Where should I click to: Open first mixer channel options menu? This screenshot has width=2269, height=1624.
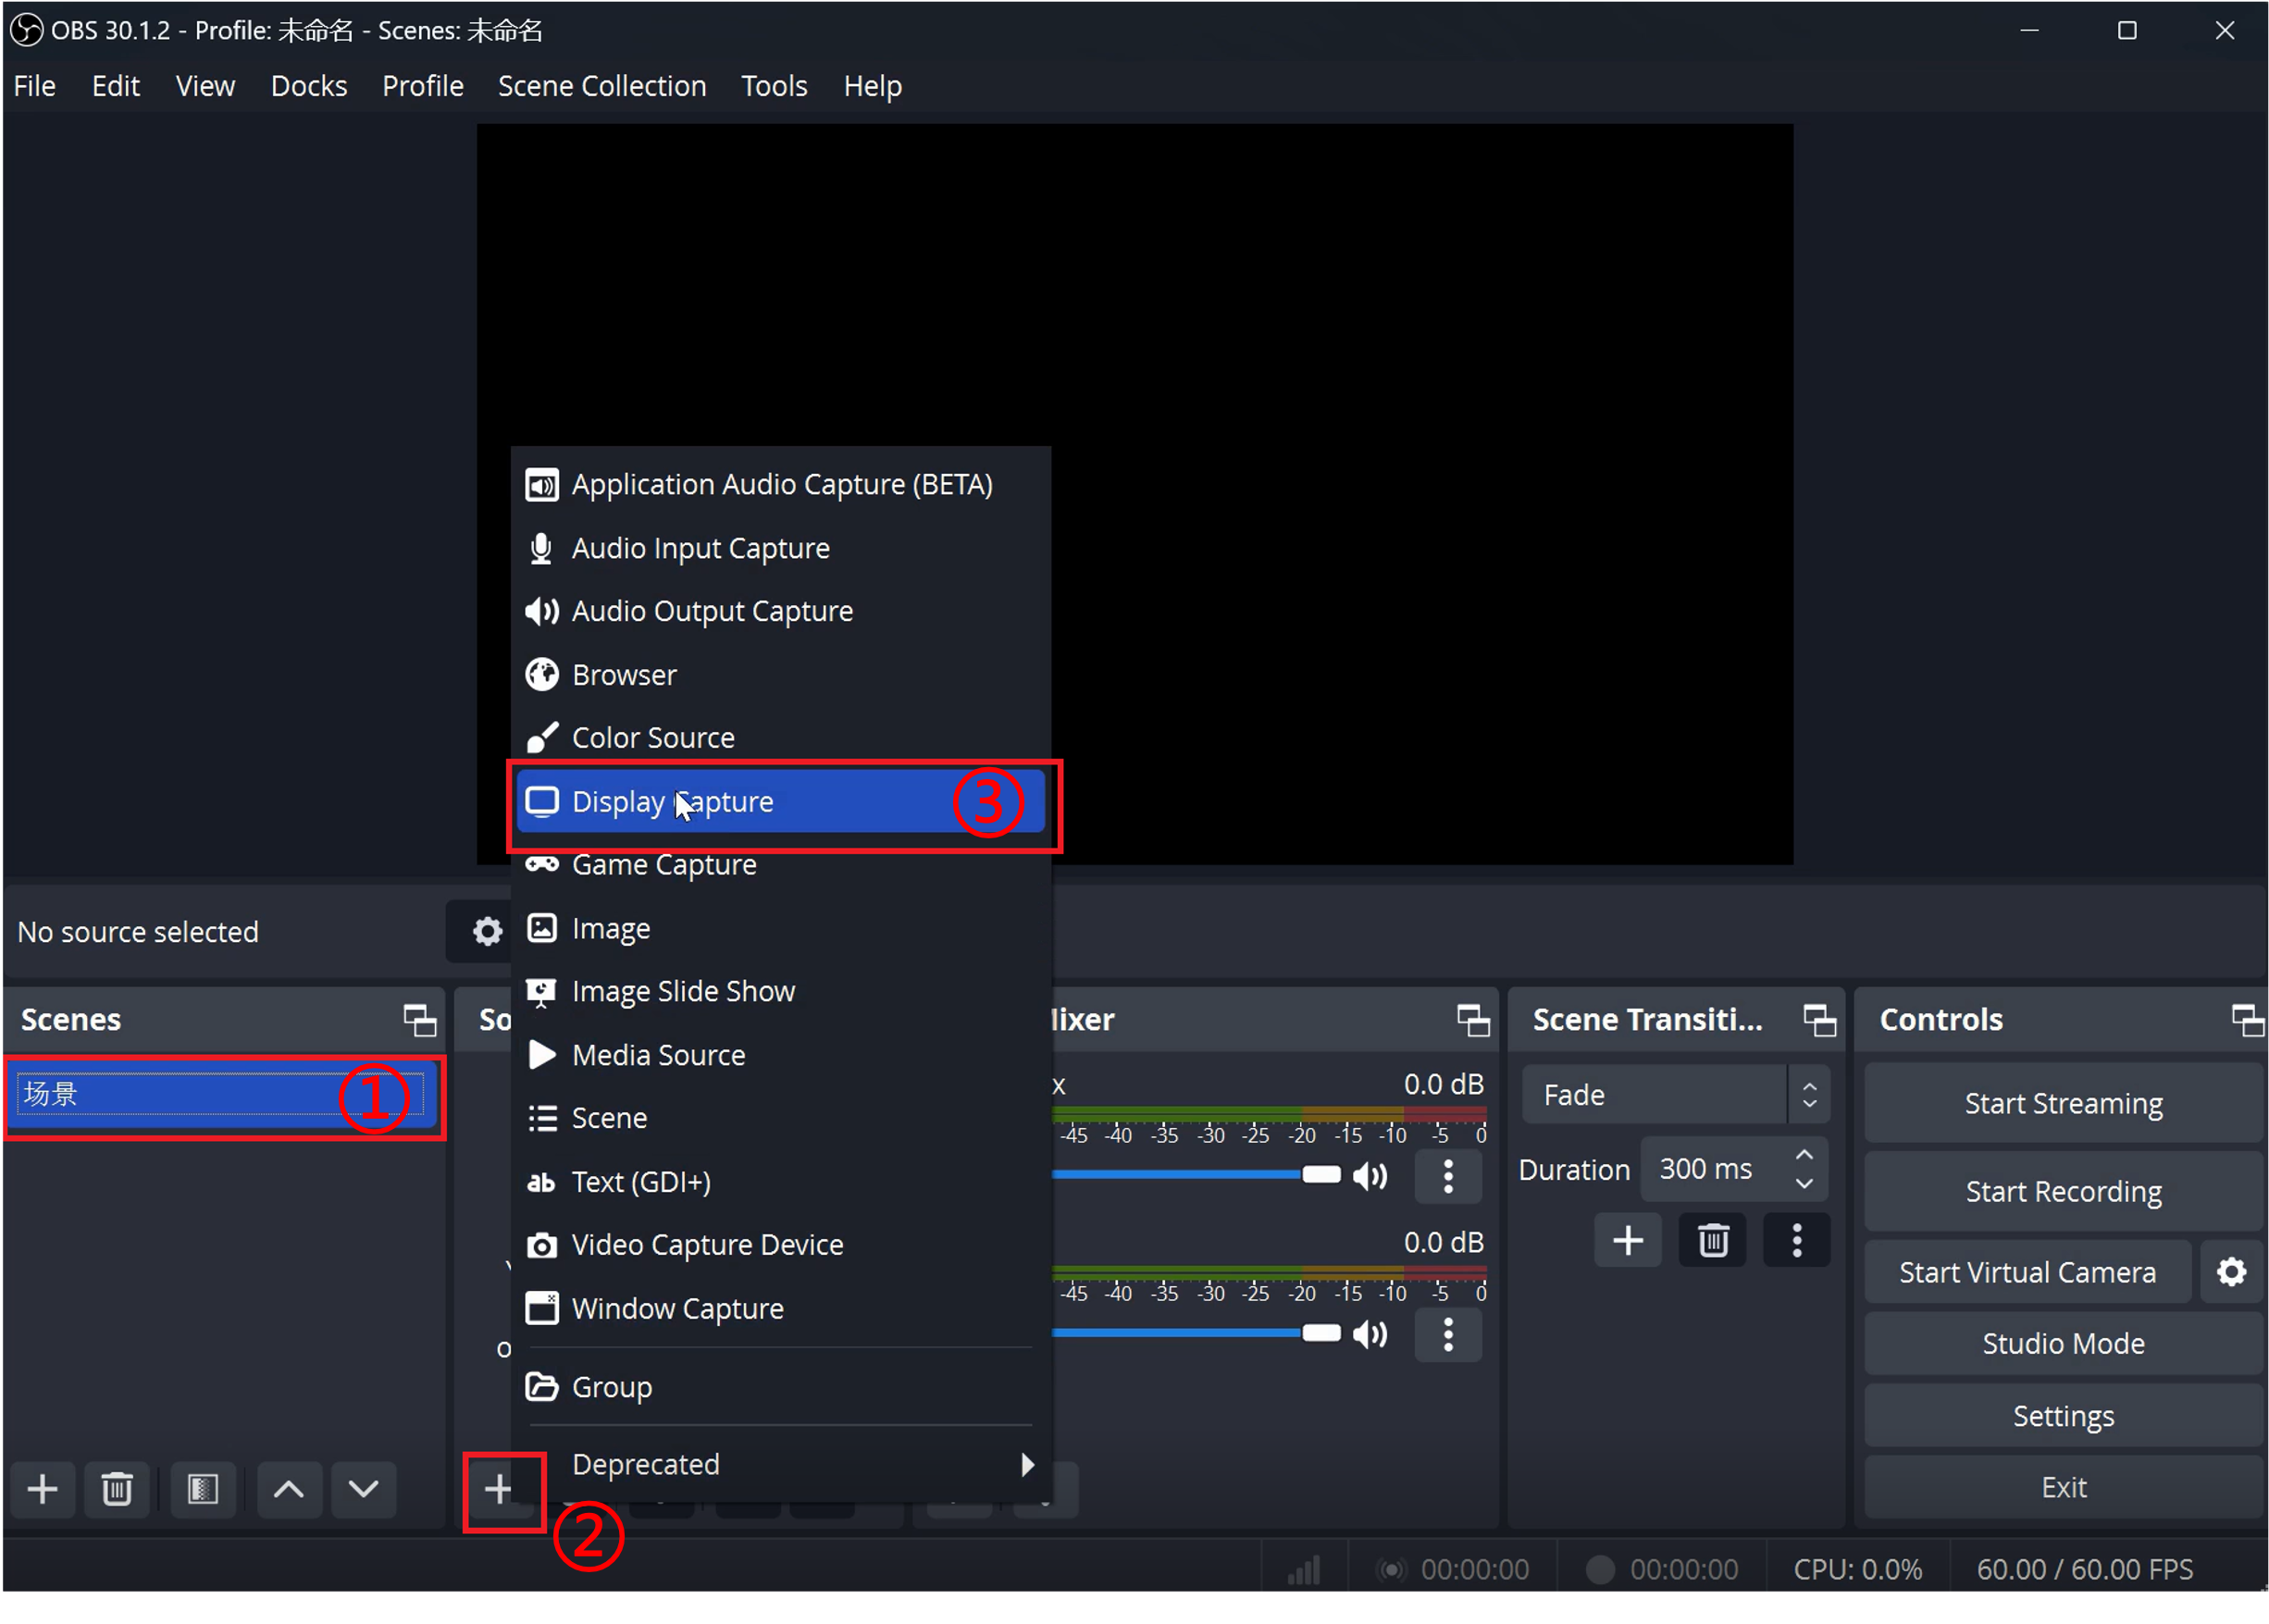click(1448, 1176)
